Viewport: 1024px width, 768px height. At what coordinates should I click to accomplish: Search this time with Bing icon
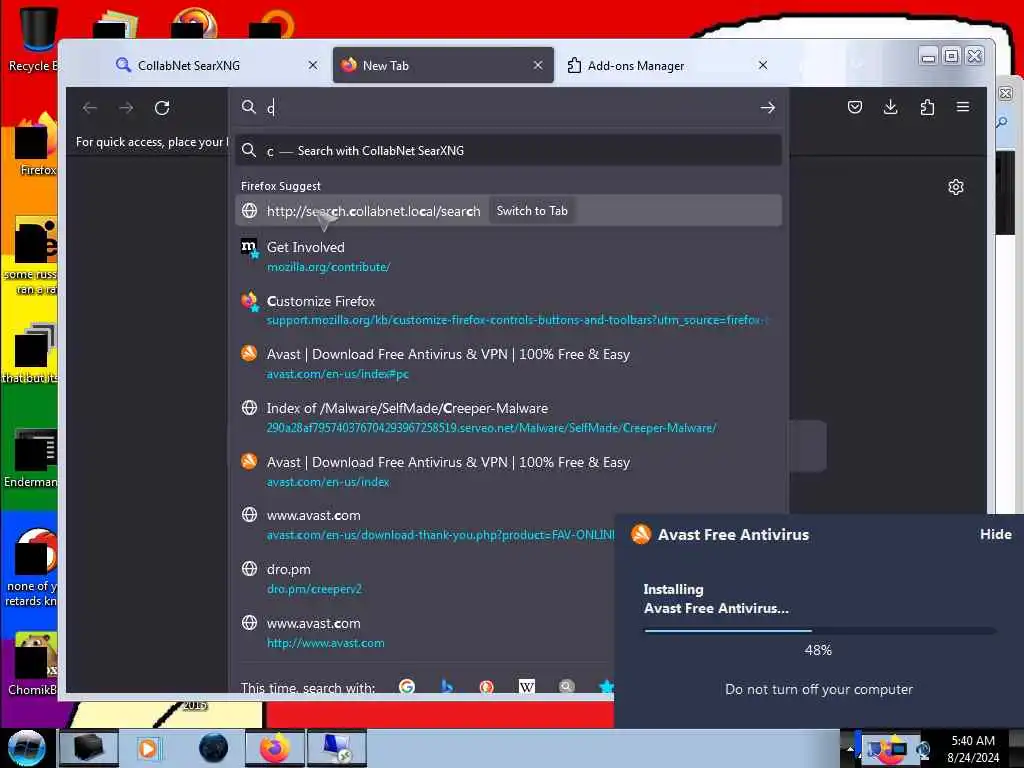(447, 687)
